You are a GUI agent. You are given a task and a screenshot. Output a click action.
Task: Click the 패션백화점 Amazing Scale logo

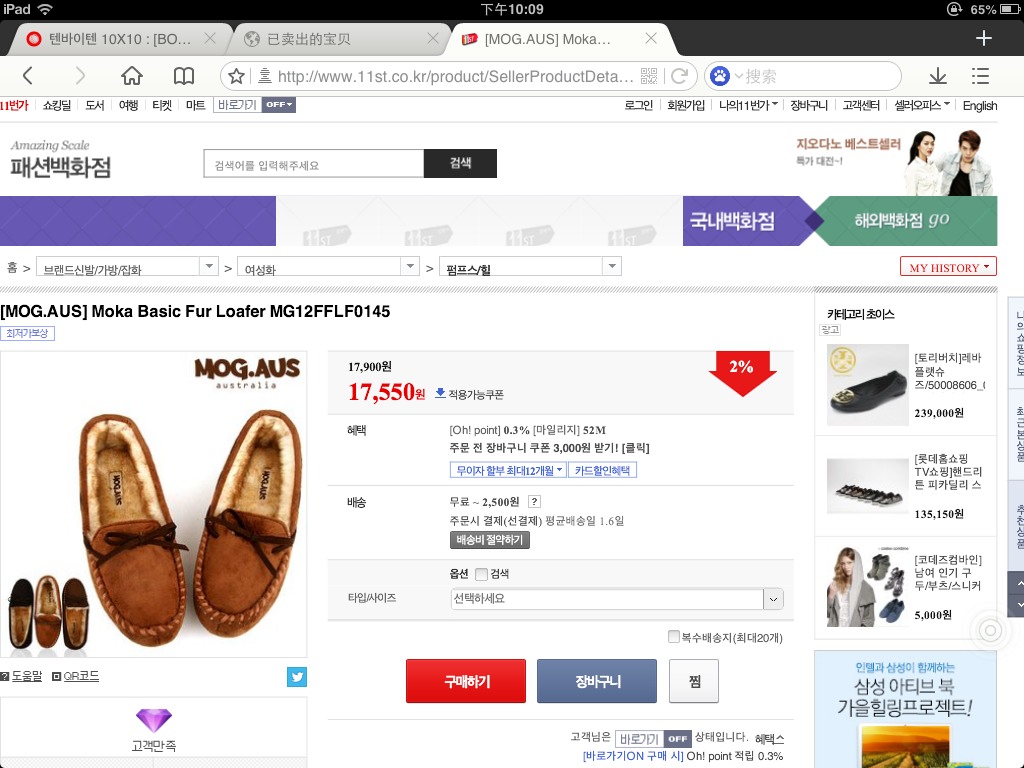(60, 159)
